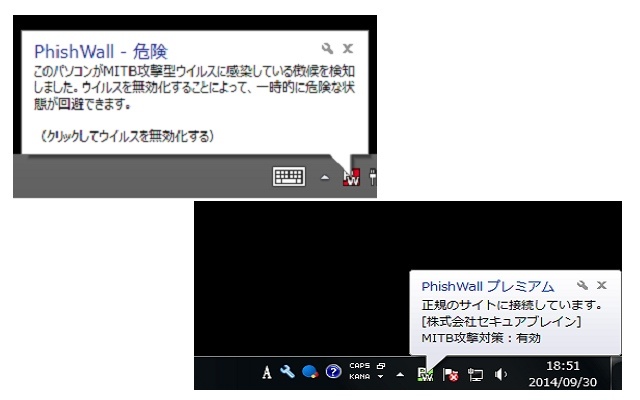Open settings wrench in danger balloon
This screenshot has width=640, height=400.
tap(327, 49)
